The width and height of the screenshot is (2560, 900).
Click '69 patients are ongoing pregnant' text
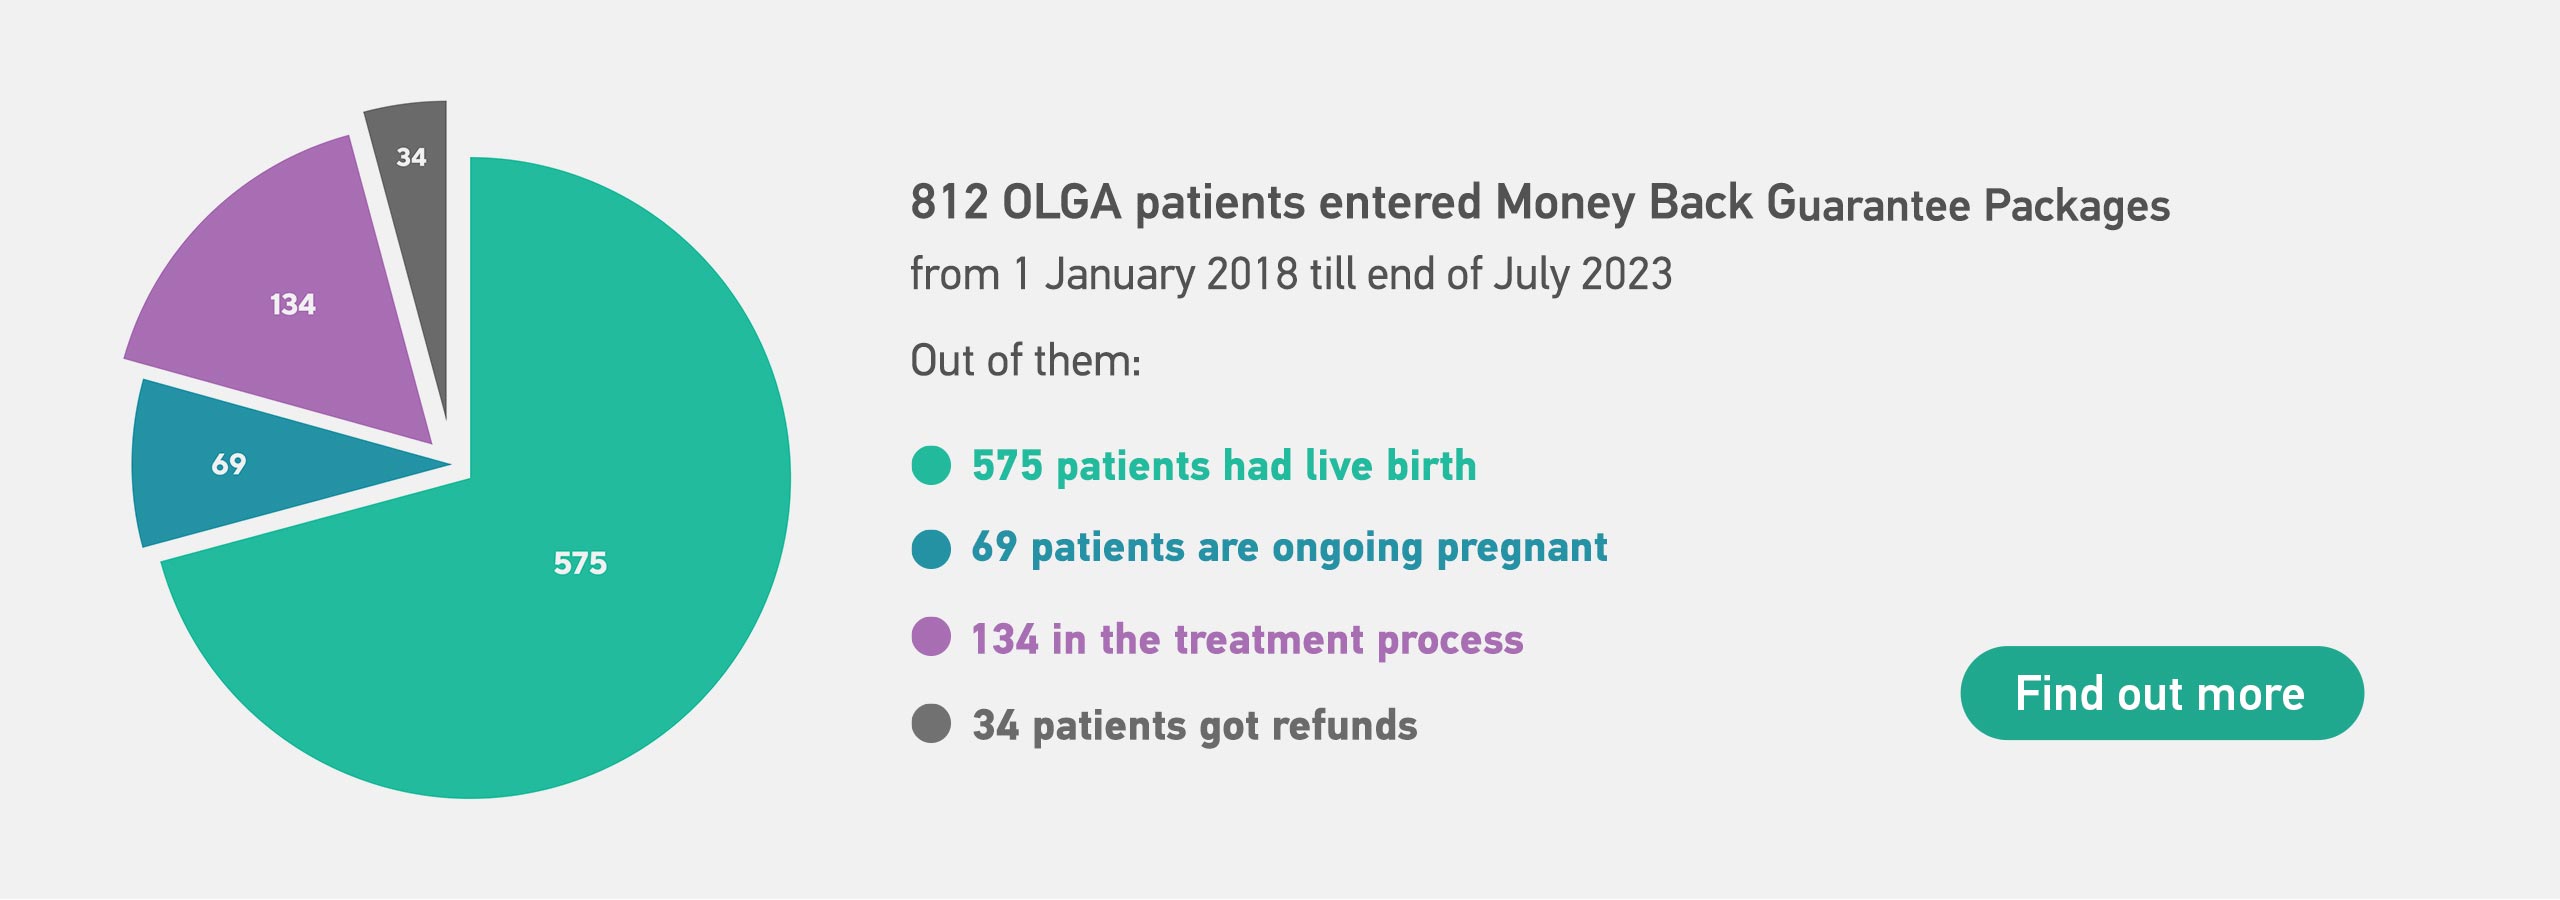point(1290,548)
